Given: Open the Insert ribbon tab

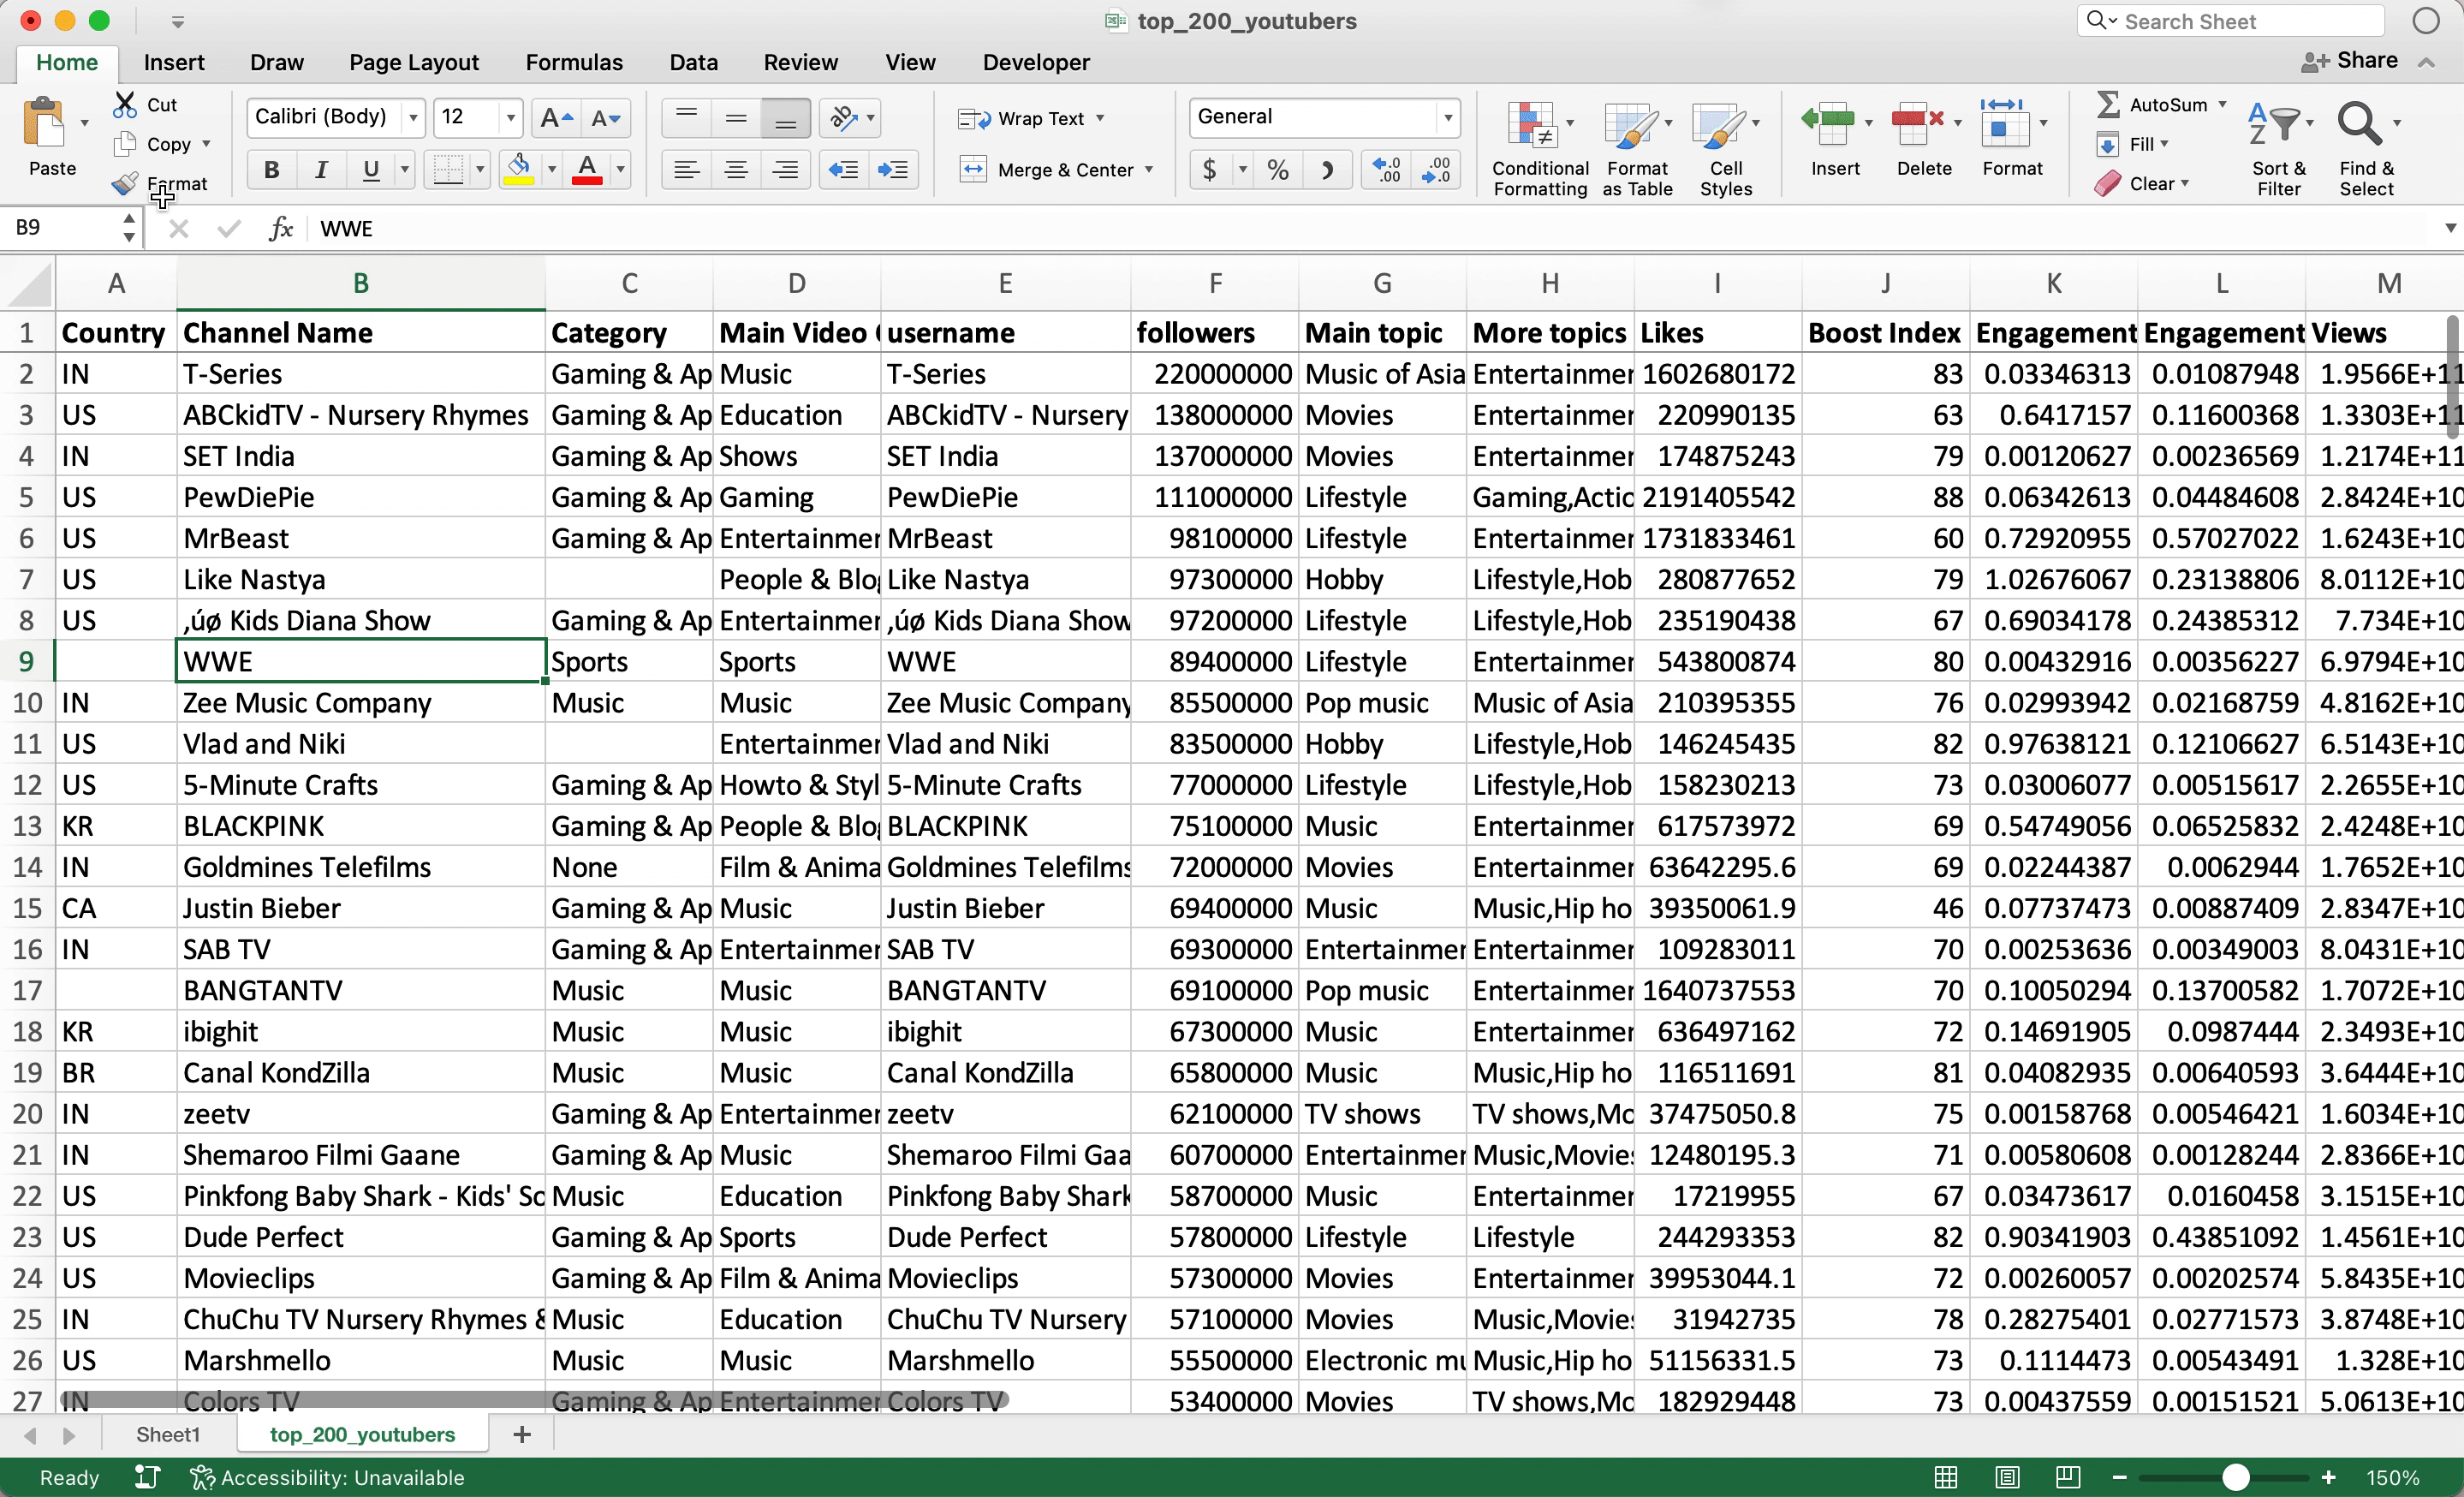Looking at the screenshot, I should [x=174, y=62].
